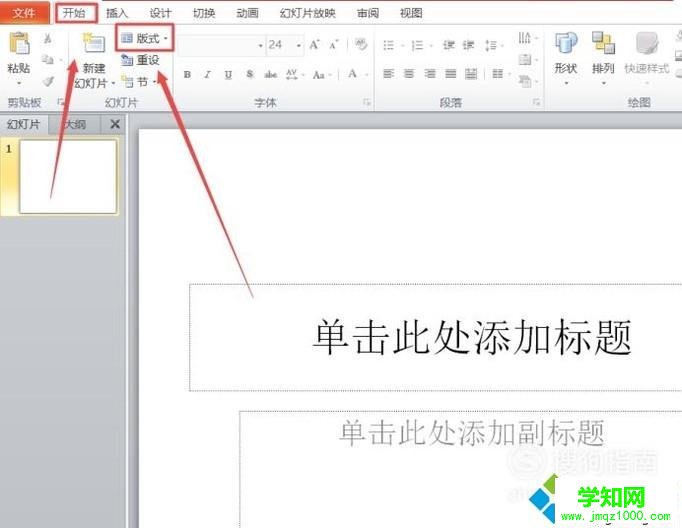Click the title placeholder 单击此处添加标题
682x528 pixels.
472,337
